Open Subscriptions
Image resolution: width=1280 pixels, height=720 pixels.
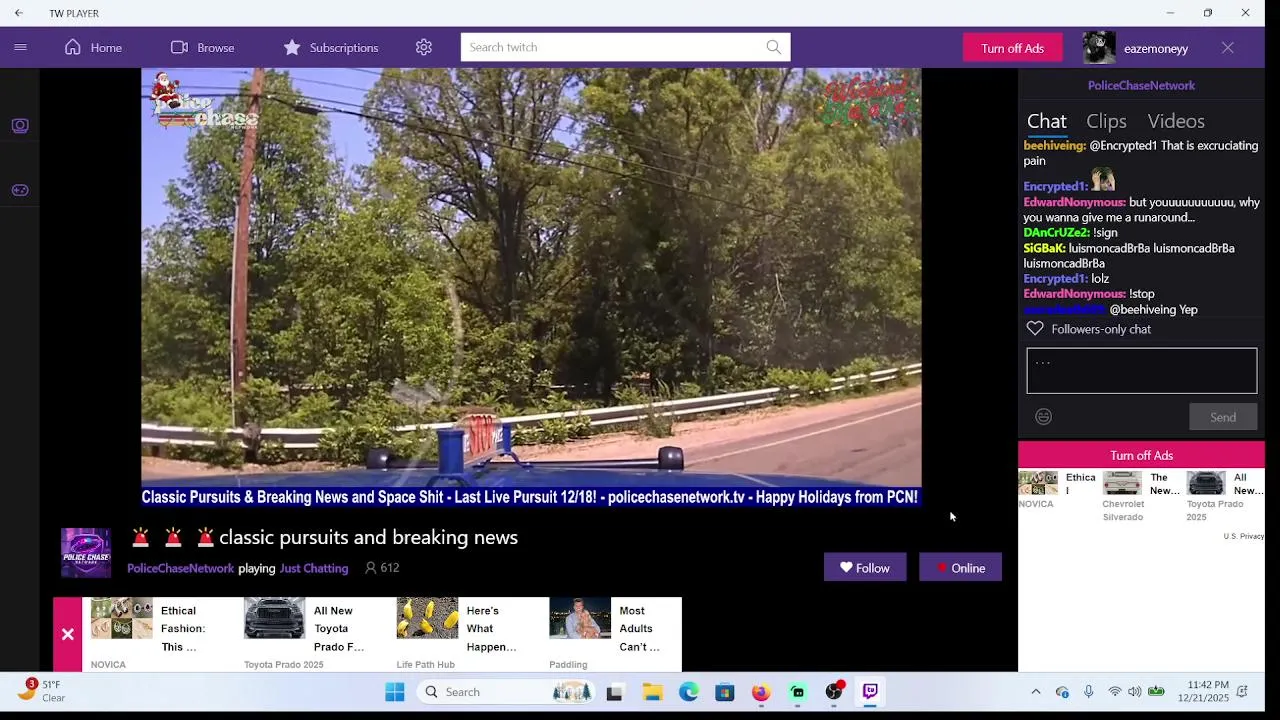point(330,47)
